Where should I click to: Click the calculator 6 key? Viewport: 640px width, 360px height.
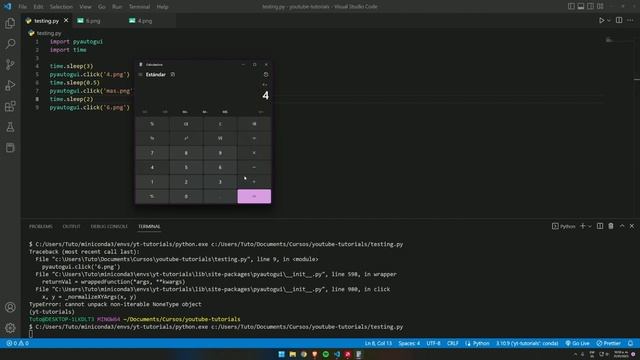point(220,167)
